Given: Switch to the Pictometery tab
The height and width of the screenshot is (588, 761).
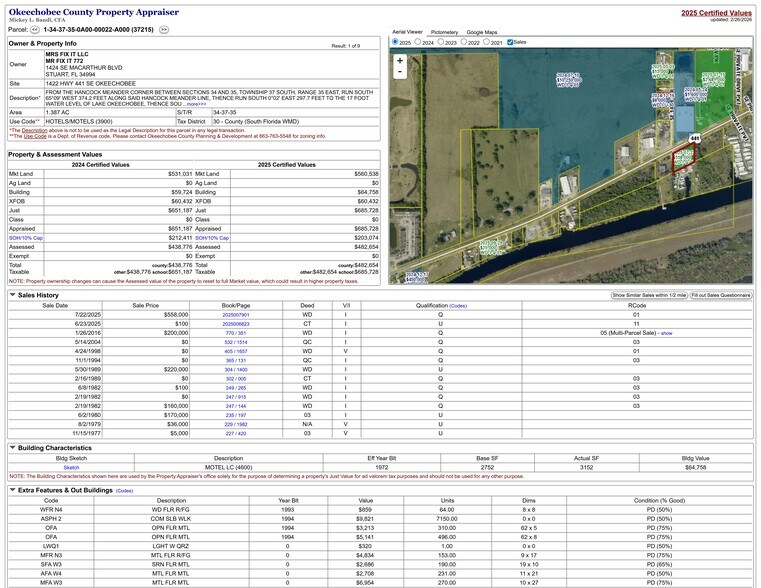Looking at the screenshot, I should pos(444,32).
